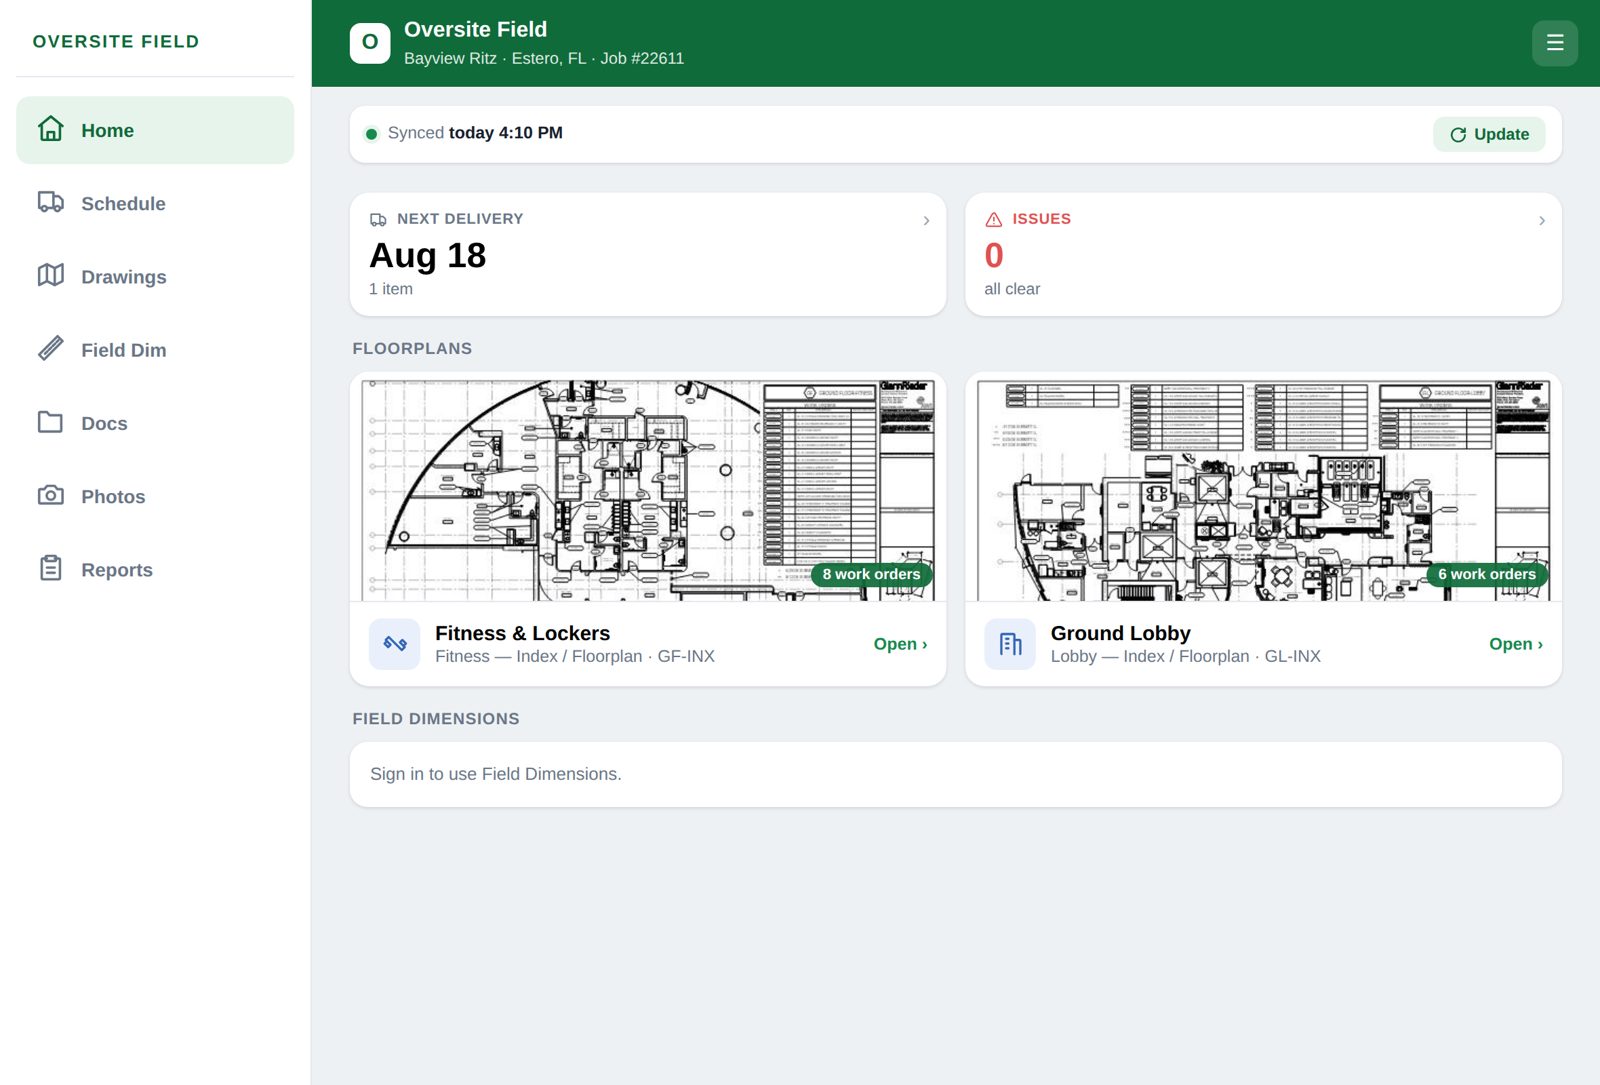This screenshot has height=1085, width=1600.
Task: Click the Next Delivery truck icon
Action: click(x=378, y=220)
